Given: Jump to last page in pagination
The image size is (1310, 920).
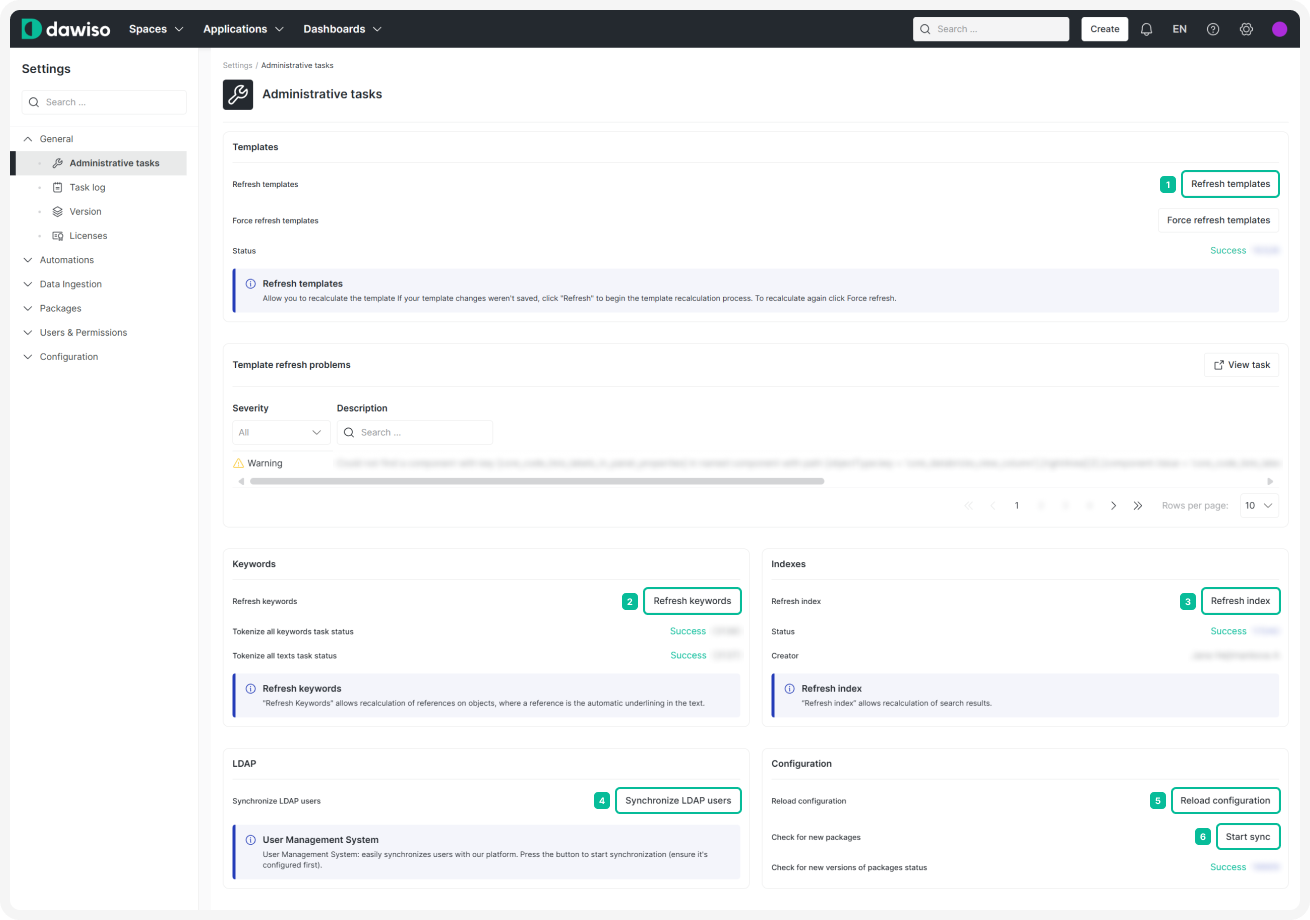Looking at the screenshot, I should 1138,506.
